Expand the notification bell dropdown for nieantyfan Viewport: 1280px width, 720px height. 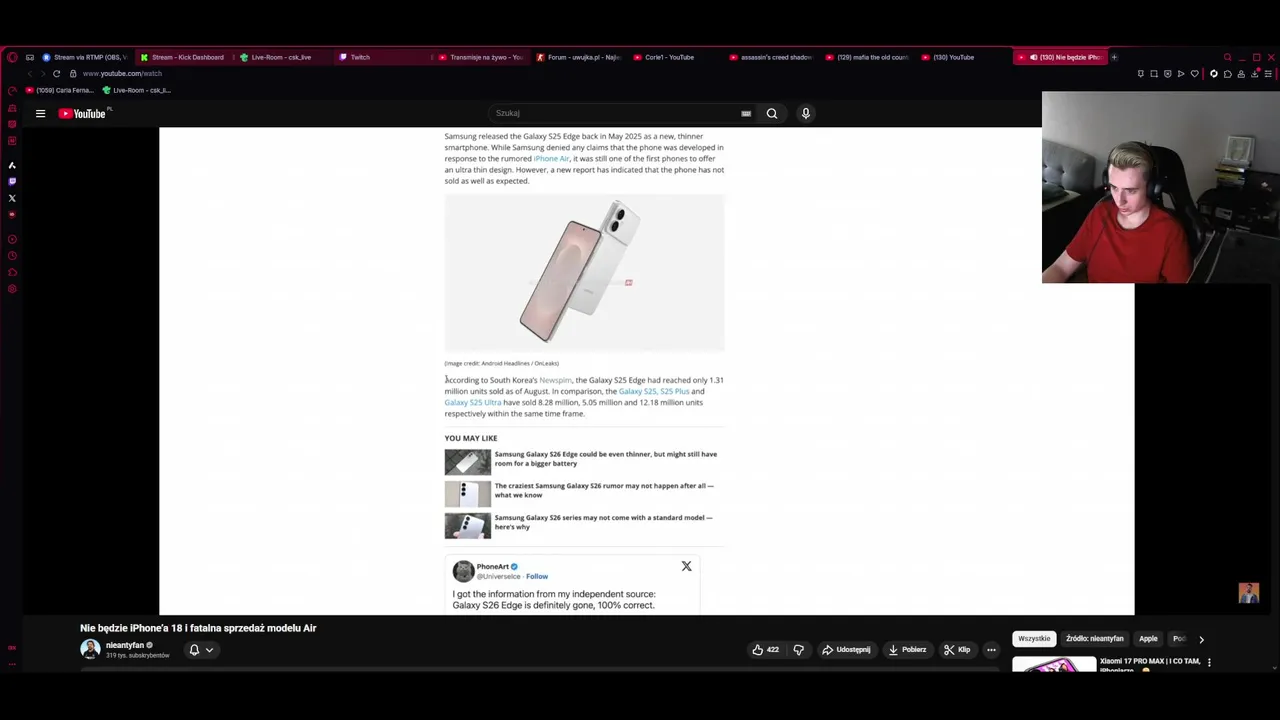coord(201,650)
